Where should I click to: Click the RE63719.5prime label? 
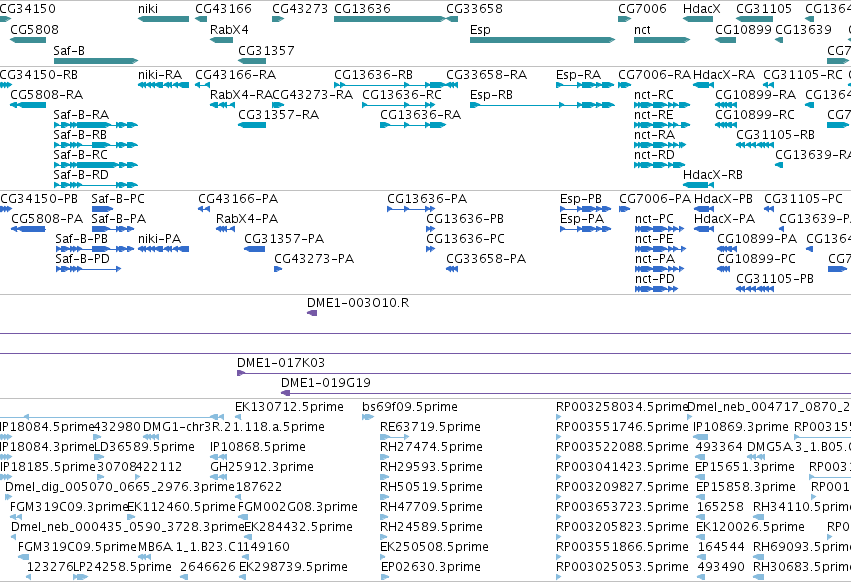coord(430,427)
